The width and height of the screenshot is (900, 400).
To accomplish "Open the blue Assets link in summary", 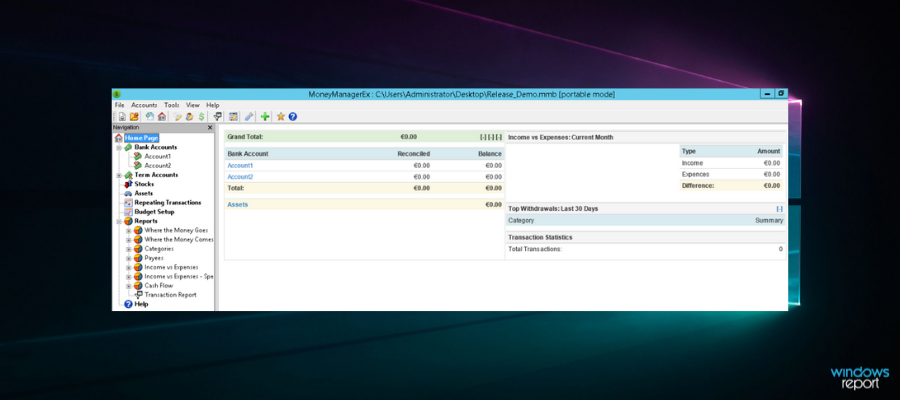I will [238, 204].
